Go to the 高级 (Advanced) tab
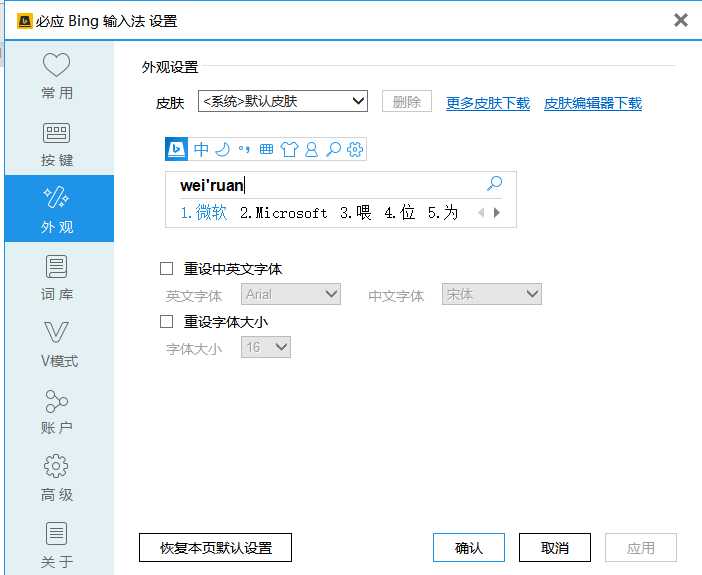 [57, 477]
